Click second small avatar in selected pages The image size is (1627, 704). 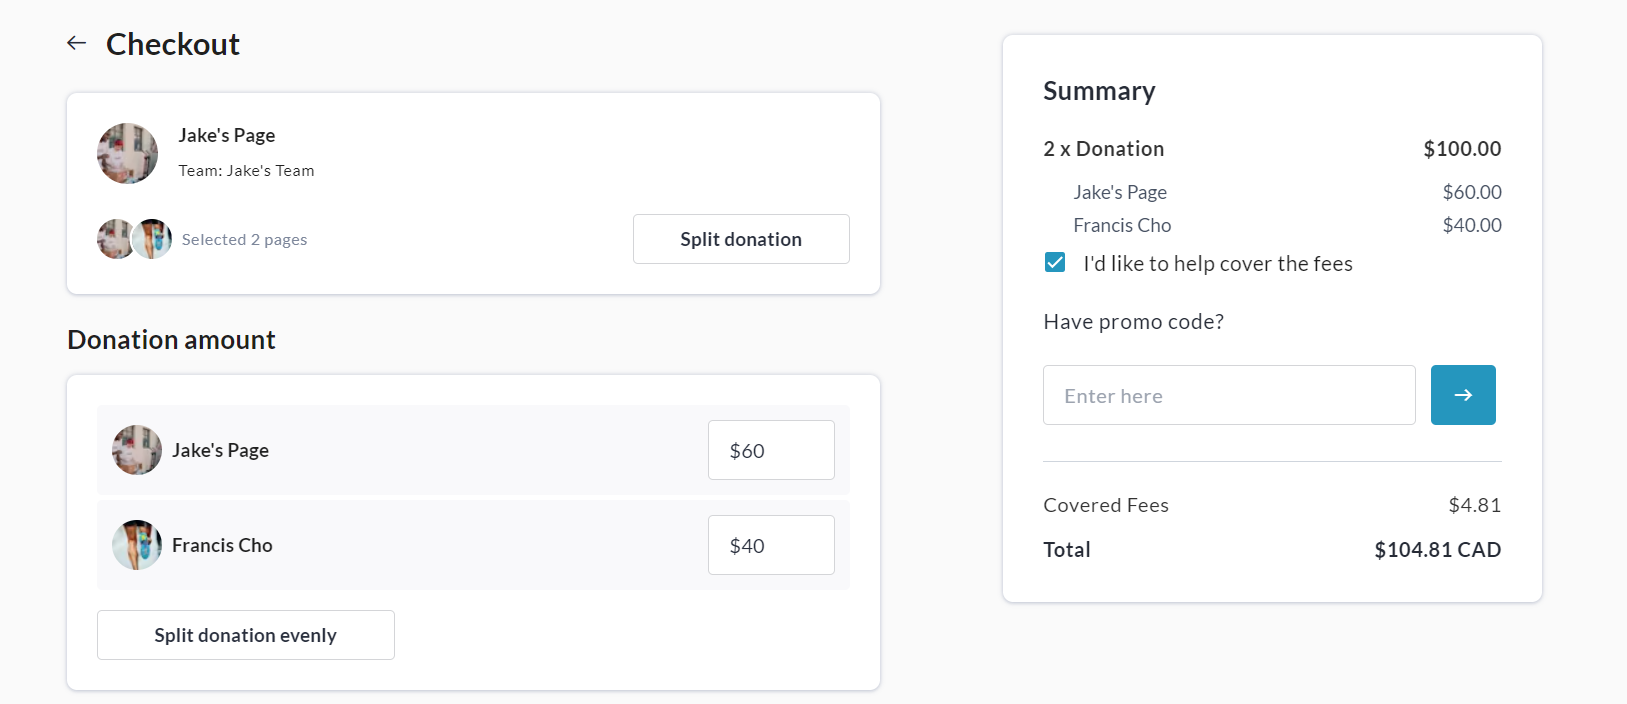click(x=153, y=239)
